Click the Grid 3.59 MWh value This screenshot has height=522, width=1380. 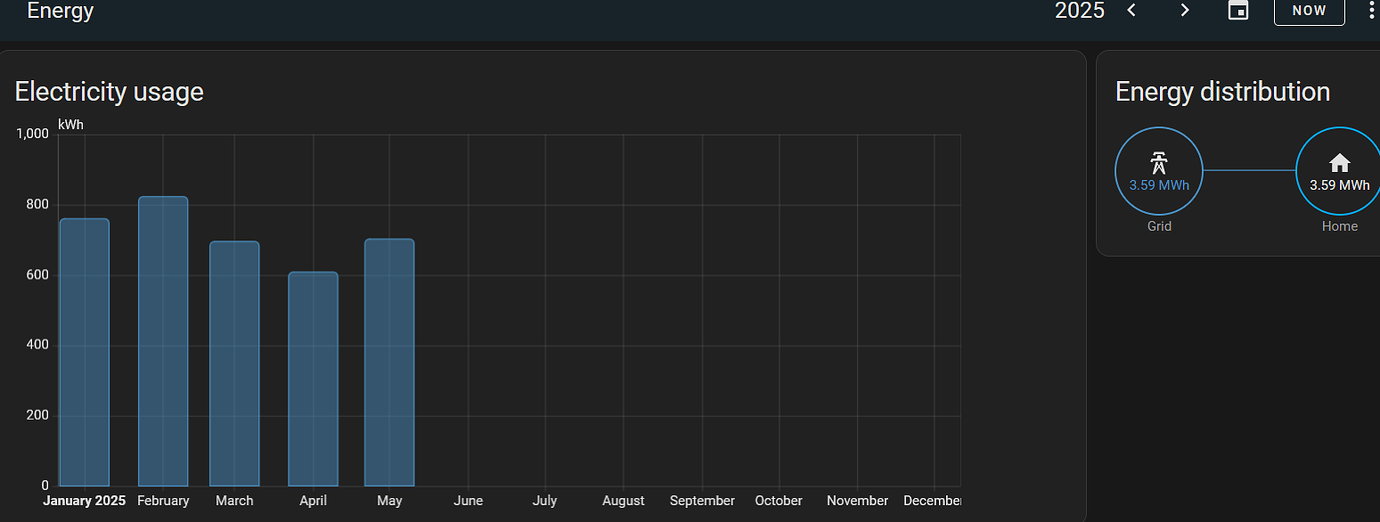click(x=1159, y=185)
